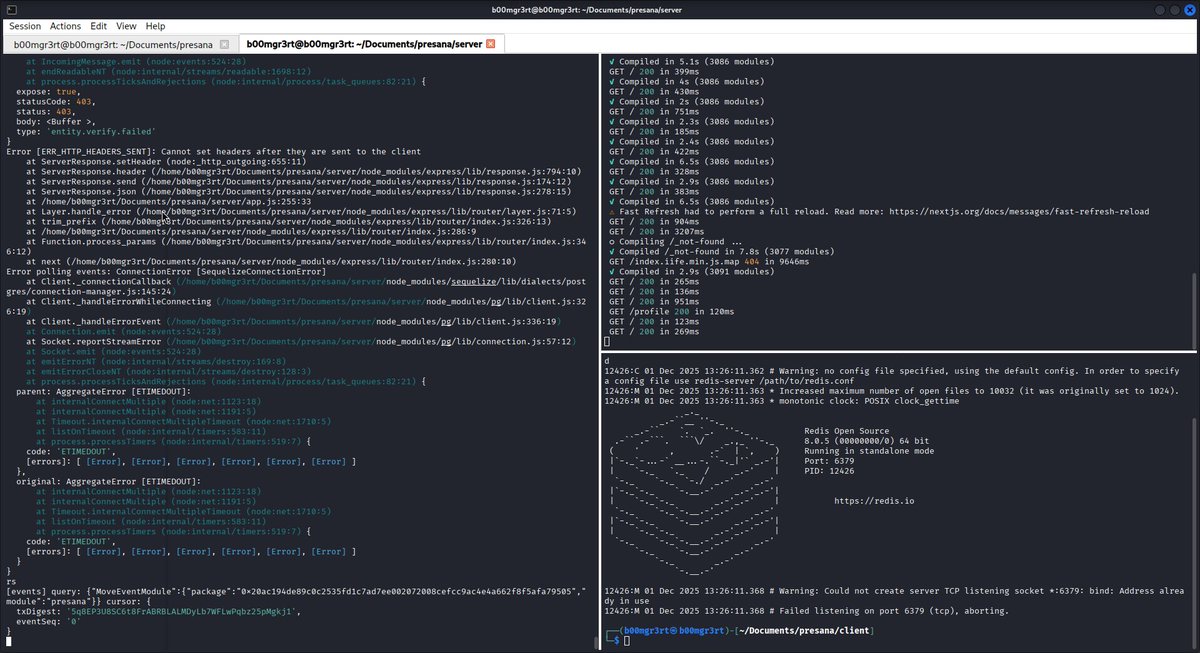Click the 'Port: 6379' text

tap(830, 461)
